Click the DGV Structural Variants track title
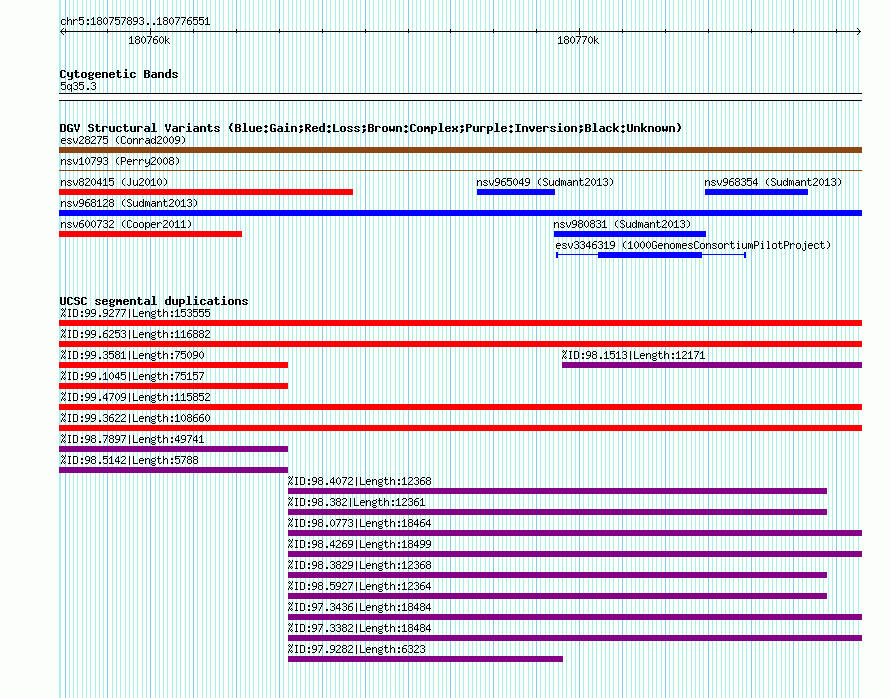The width and height of the screenshot is (890, 698). click(371, 128)
